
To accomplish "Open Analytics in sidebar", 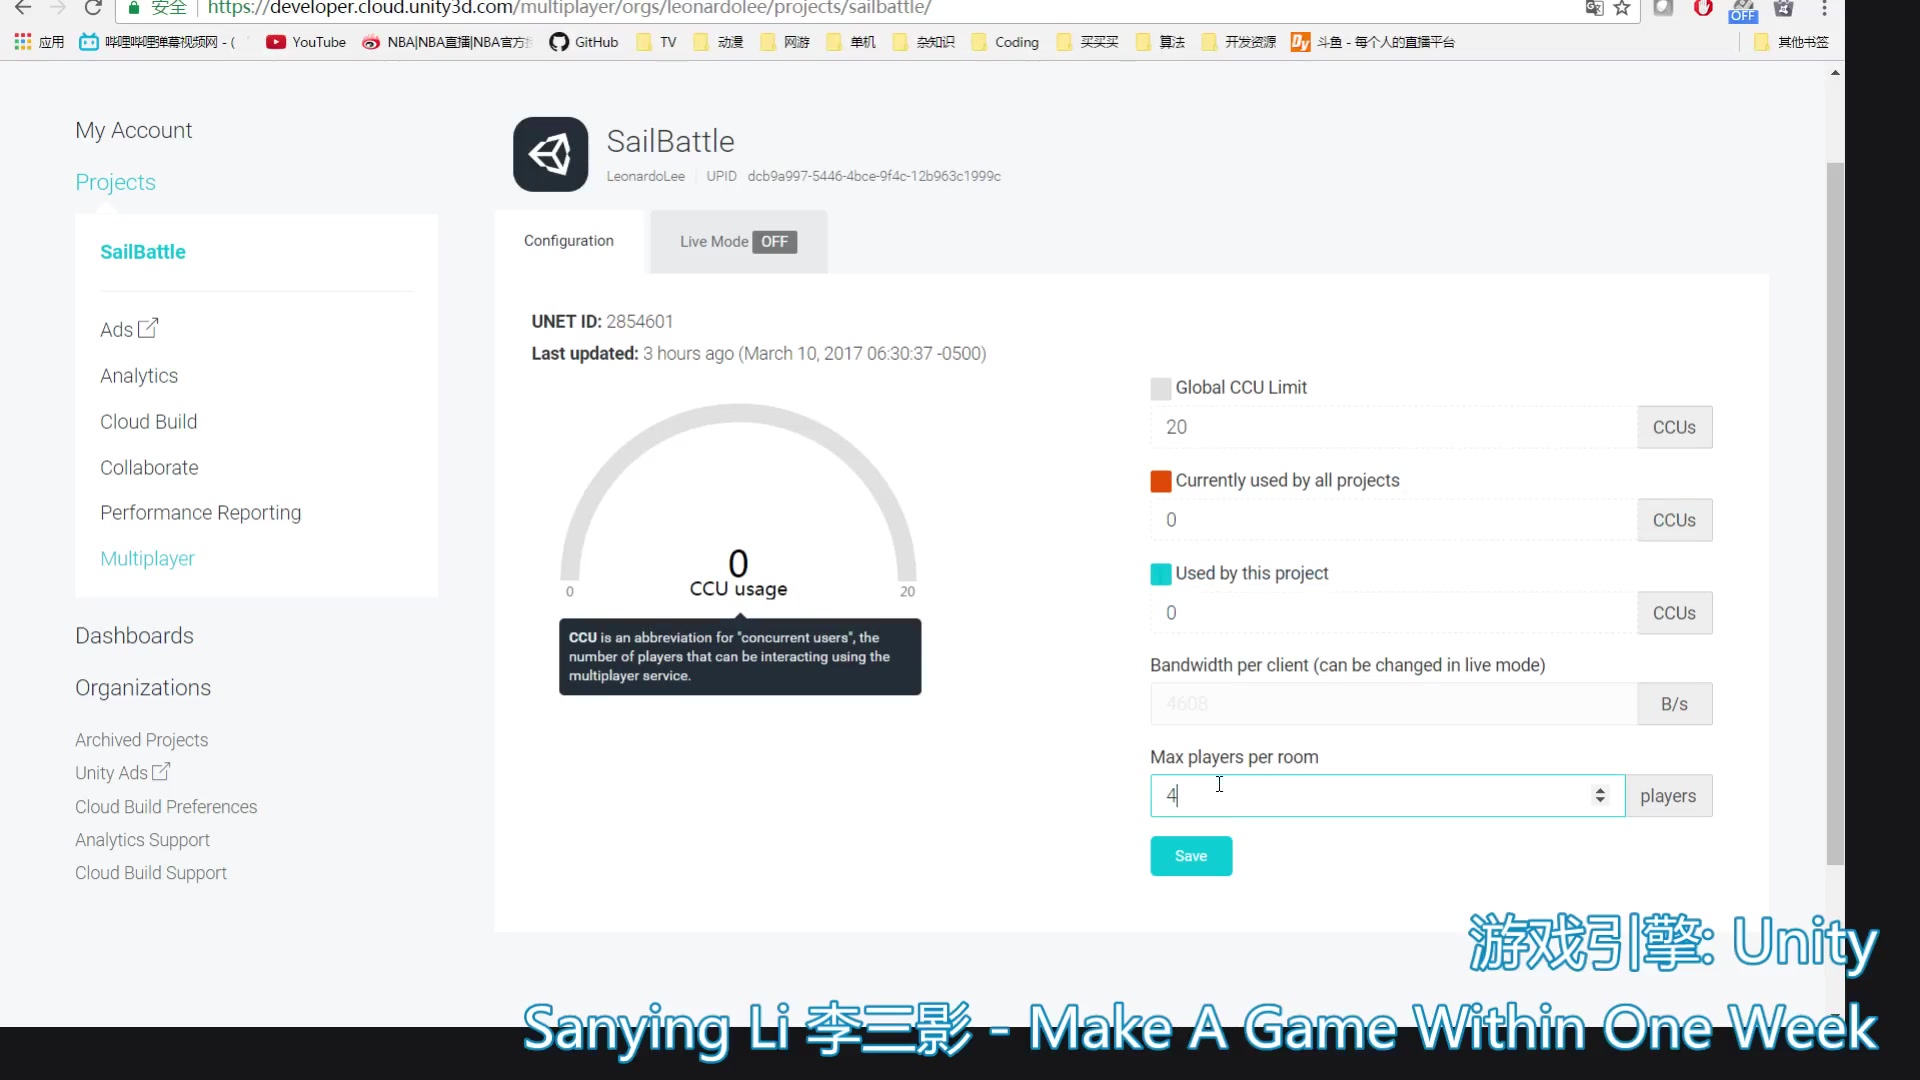I will [x=139, y=376].
